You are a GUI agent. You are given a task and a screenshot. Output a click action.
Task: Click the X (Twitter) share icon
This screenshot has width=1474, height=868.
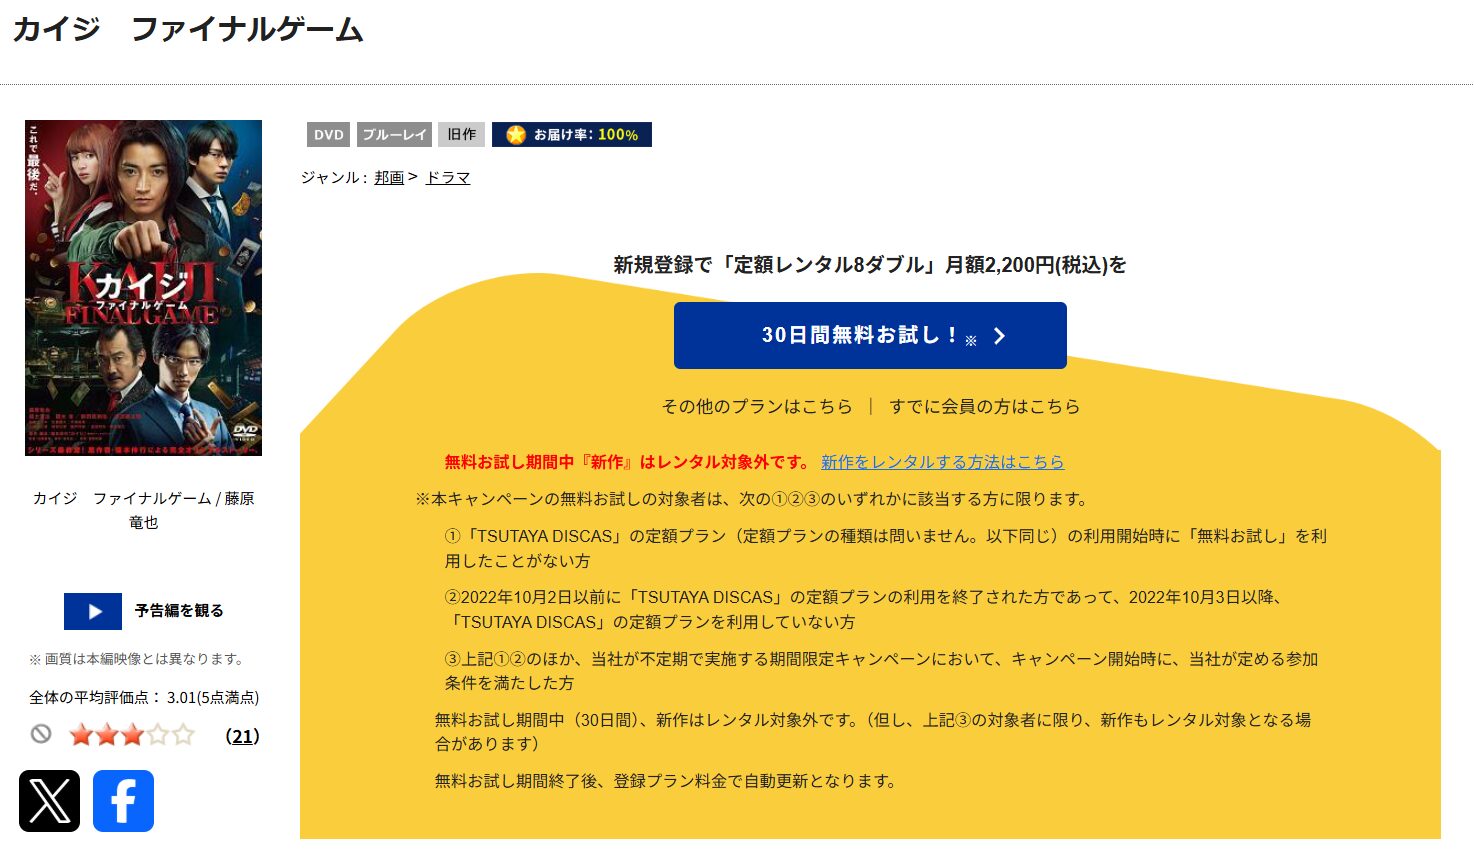[x=49, y=800]
